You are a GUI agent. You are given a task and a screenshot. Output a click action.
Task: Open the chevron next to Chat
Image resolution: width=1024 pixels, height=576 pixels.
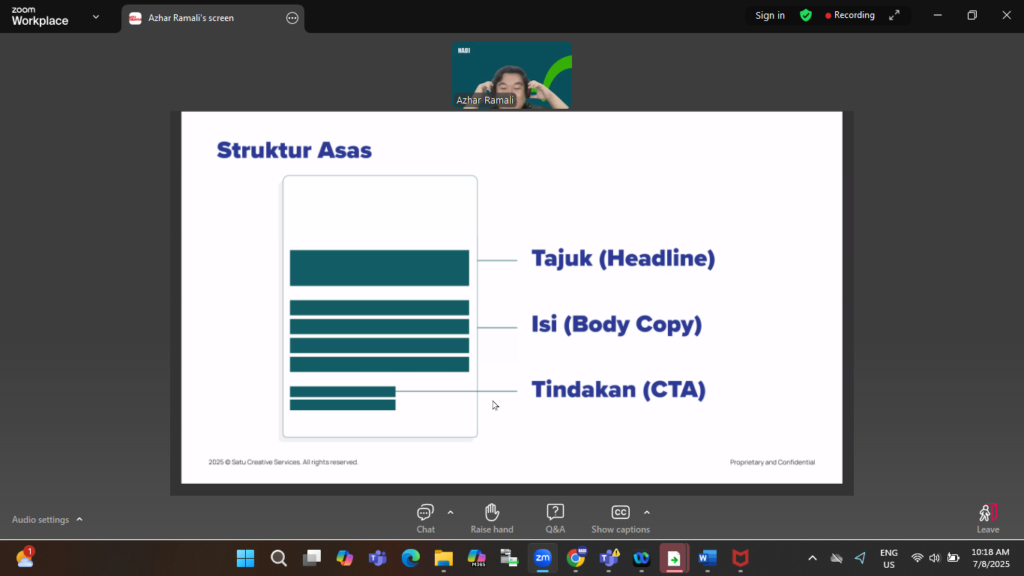450,512
